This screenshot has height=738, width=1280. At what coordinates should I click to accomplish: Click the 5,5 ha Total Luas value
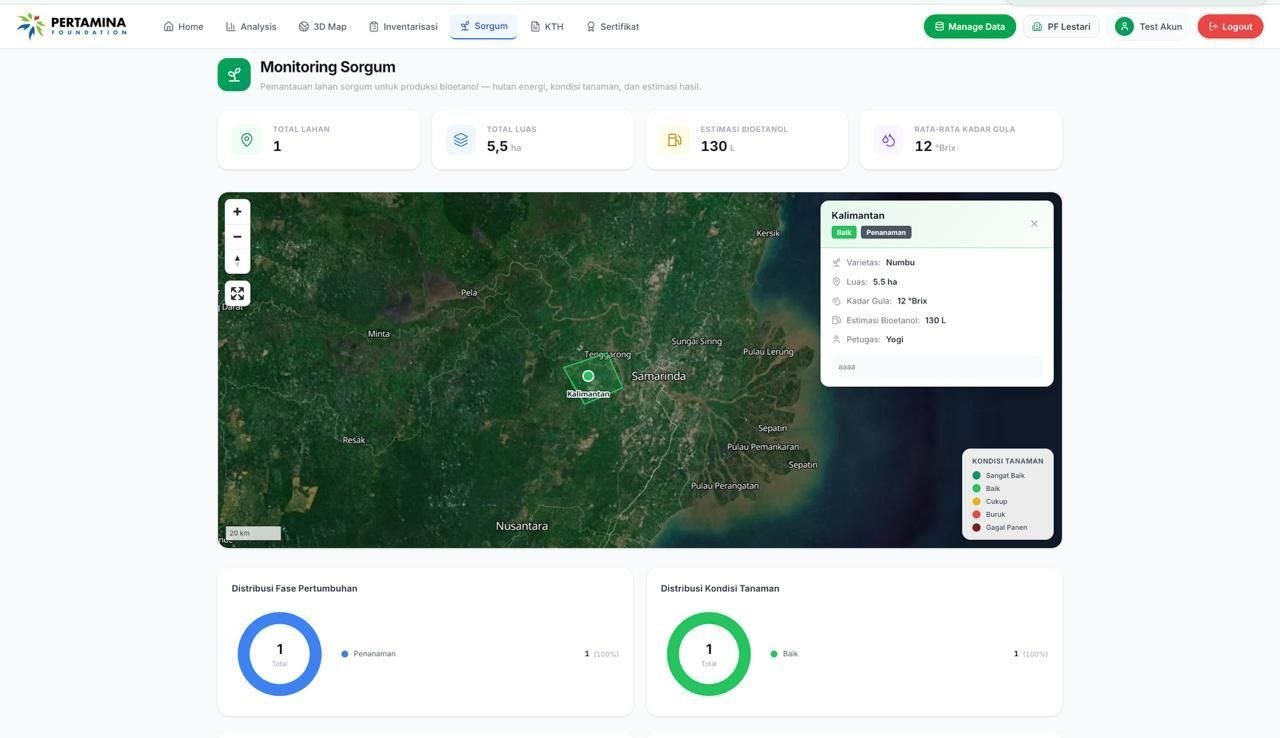pyautogui.click(x=504, y=147)
